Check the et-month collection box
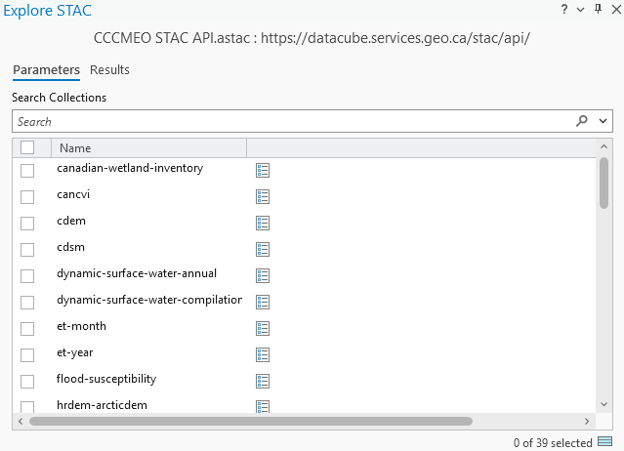 tap(27, 328)
